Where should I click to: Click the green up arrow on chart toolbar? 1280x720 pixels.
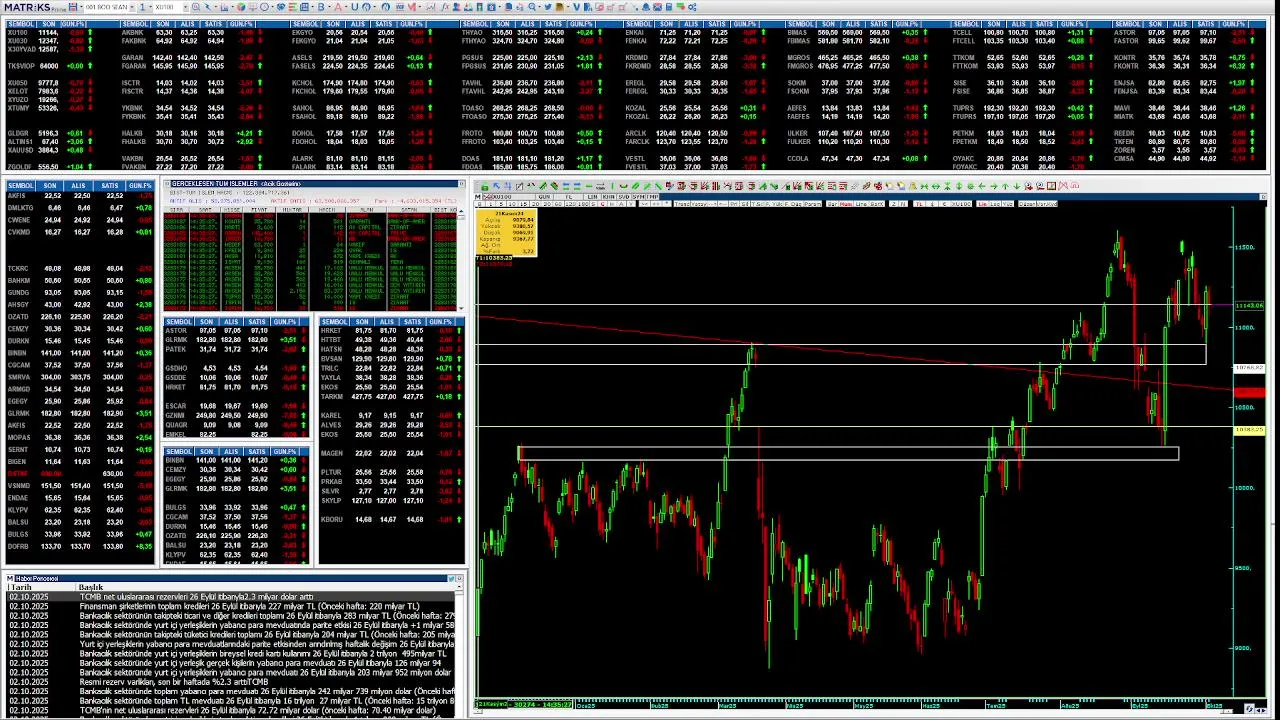(1005, 186)
